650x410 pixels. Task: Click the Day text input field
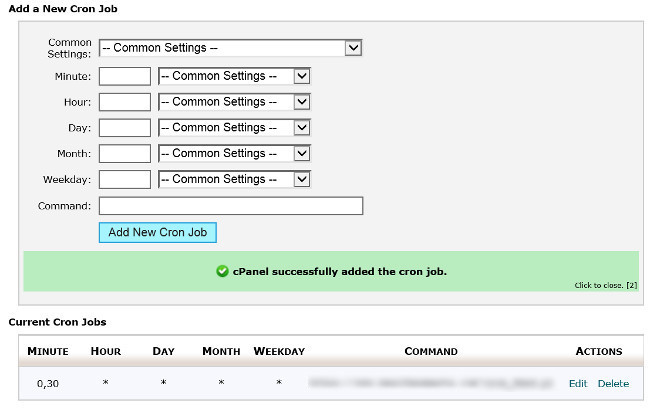(x=125, y=128)
